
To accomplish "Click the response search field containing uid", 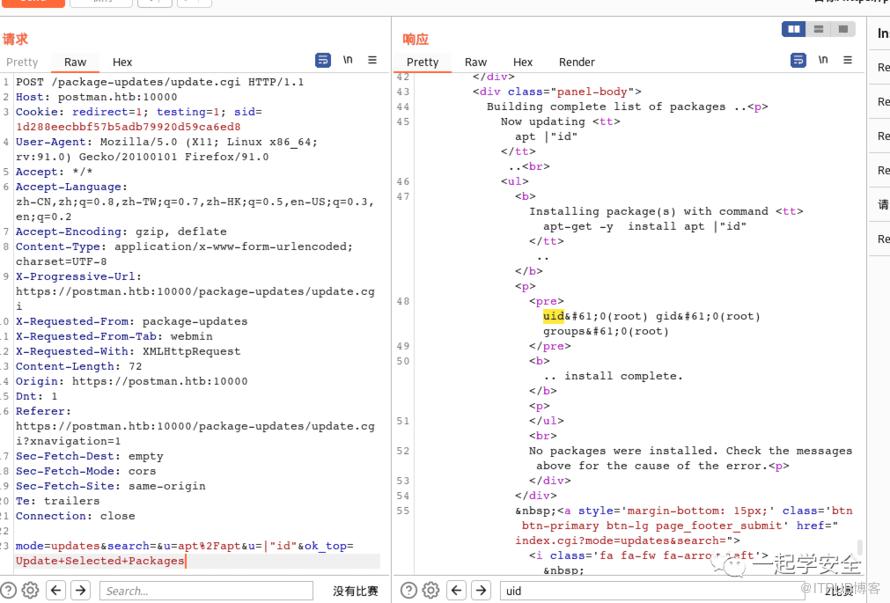I will pos(658,591).
